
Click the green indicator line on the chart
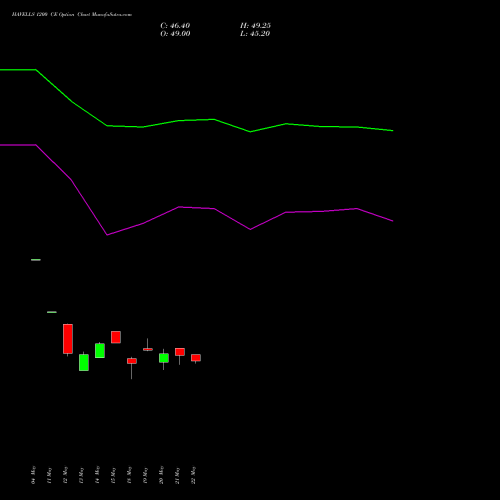click(197, 120)
